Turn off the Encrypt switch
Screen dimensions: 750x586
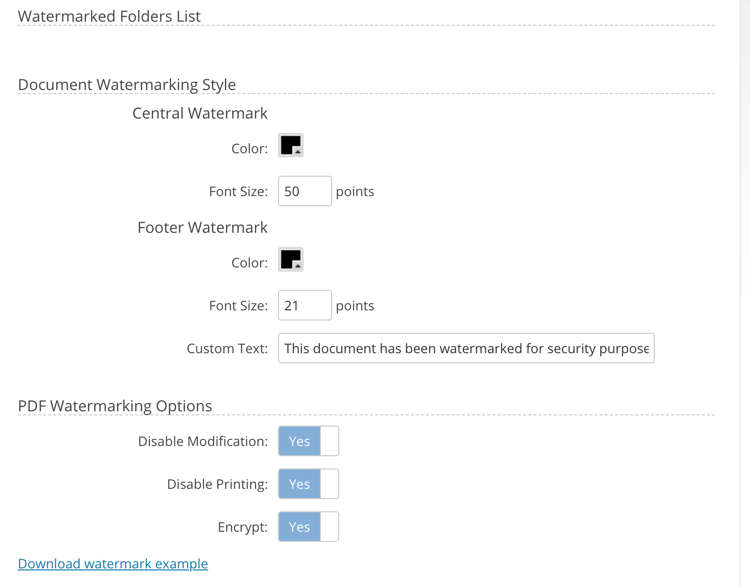coord(308,527)
